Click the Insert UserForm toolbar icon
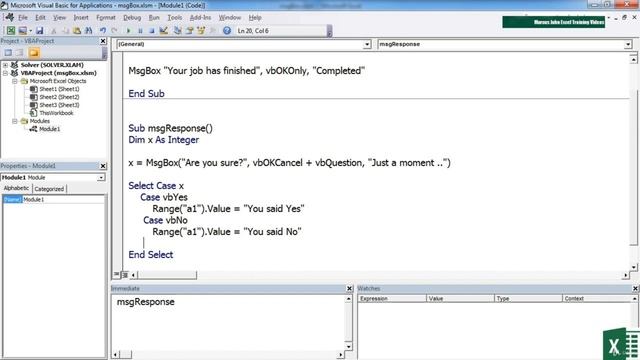The height and width of the screenshot is (360, 640). pyautogui.click(x=22, y=31)
